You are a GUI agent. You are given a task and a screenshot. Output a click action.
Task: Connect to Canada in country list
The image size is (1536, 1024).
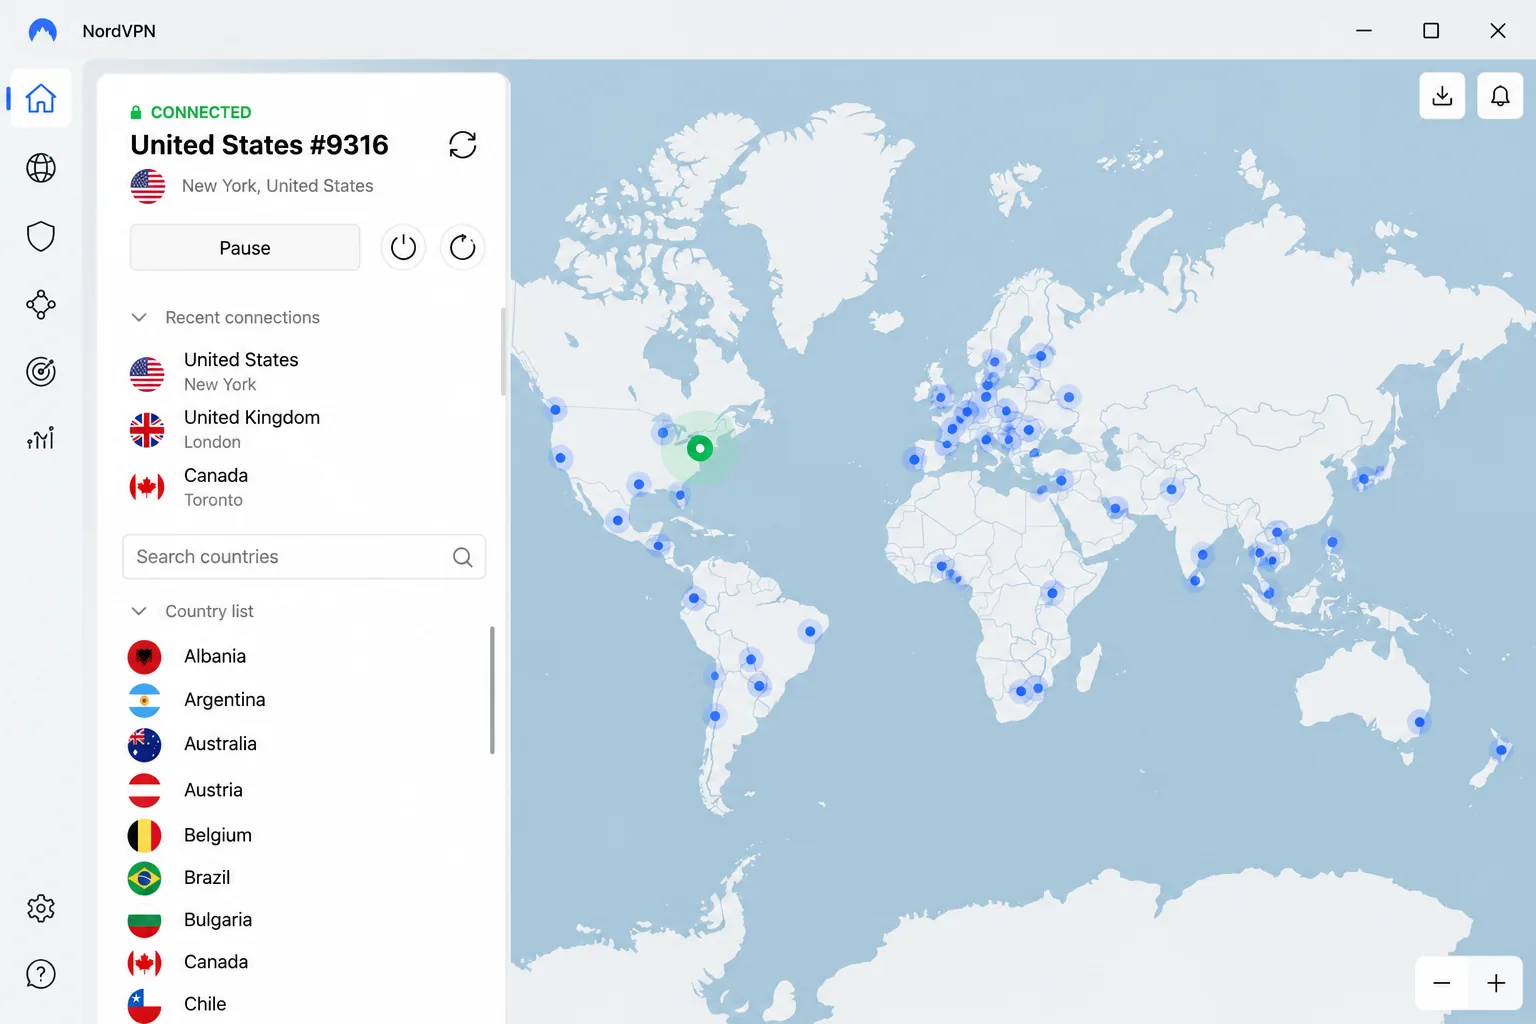click(305, 962)
